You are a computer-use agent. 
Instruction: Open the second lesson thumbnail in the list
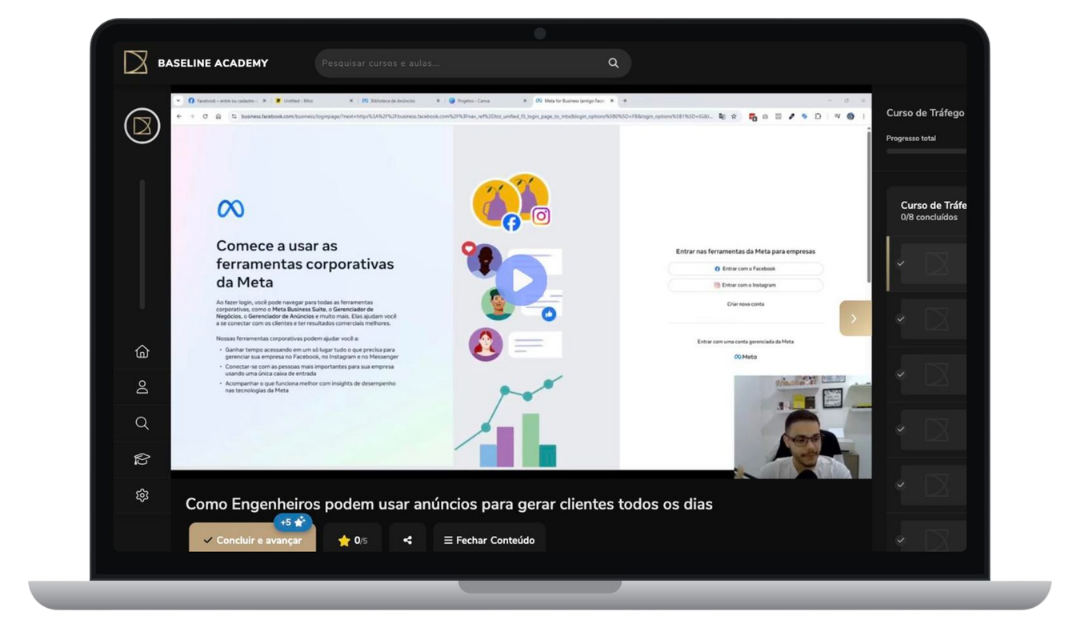[935, 320]
